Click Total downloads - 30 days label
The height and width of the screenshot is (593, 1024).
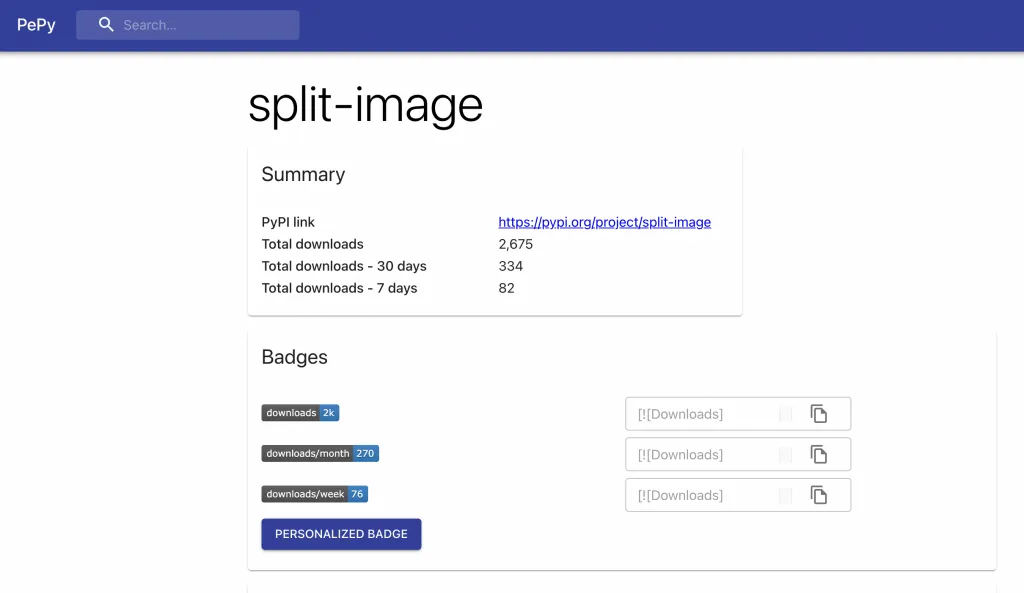coord(344,266)
